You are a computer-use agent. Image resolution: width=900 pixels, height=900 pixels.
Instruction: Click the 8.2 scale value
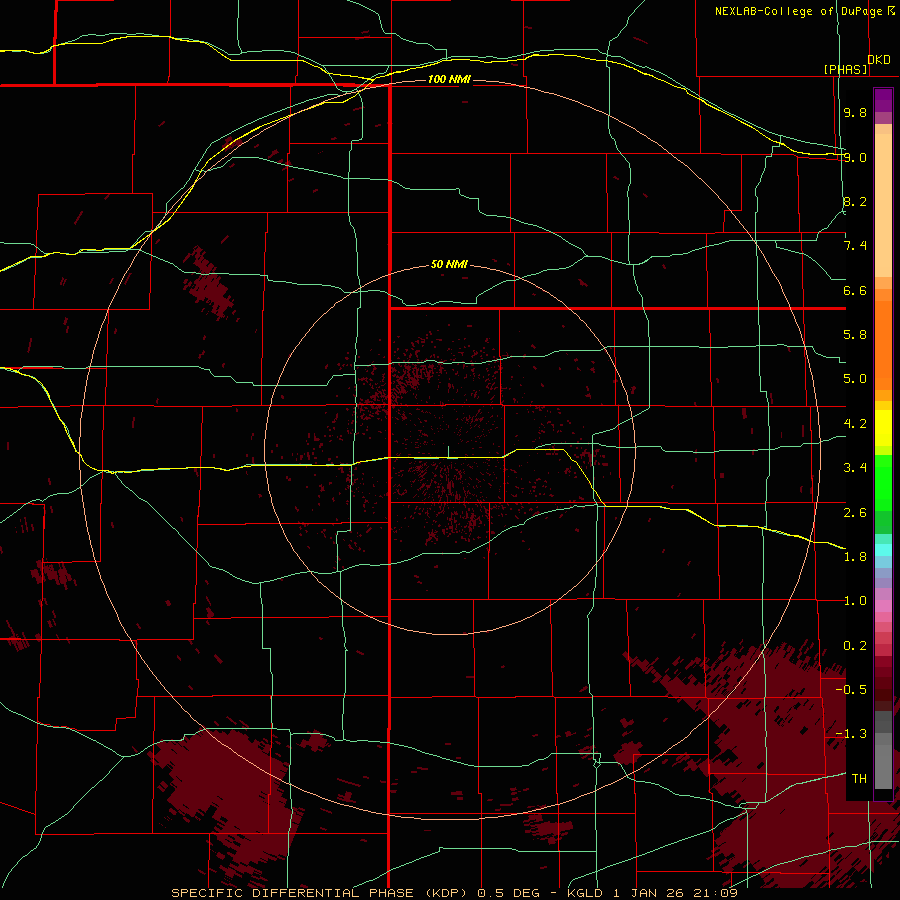(x=855, y=201)
